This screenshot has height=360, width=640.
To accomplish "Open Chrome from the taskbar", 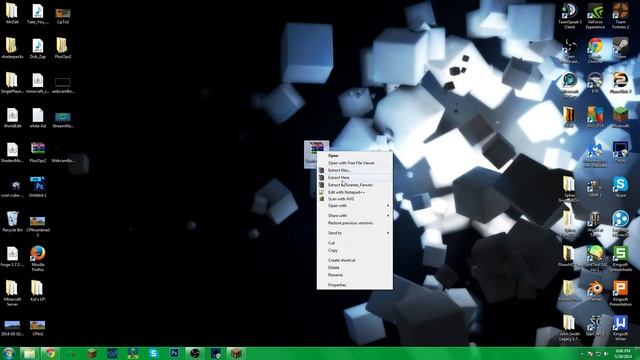I will [50, 353].
